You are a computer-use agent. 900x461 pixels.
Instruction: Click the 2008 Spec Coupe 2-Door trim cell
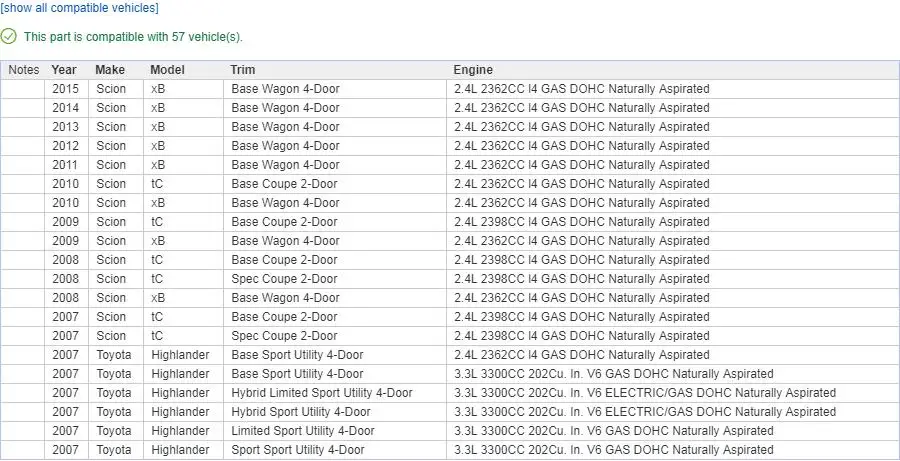pos(335,278)
